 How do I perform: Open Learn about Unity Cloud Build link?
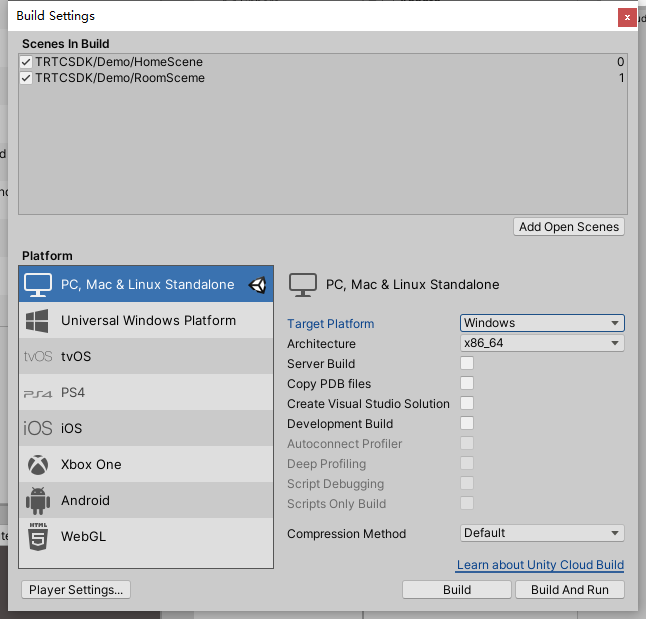[540, 565]
